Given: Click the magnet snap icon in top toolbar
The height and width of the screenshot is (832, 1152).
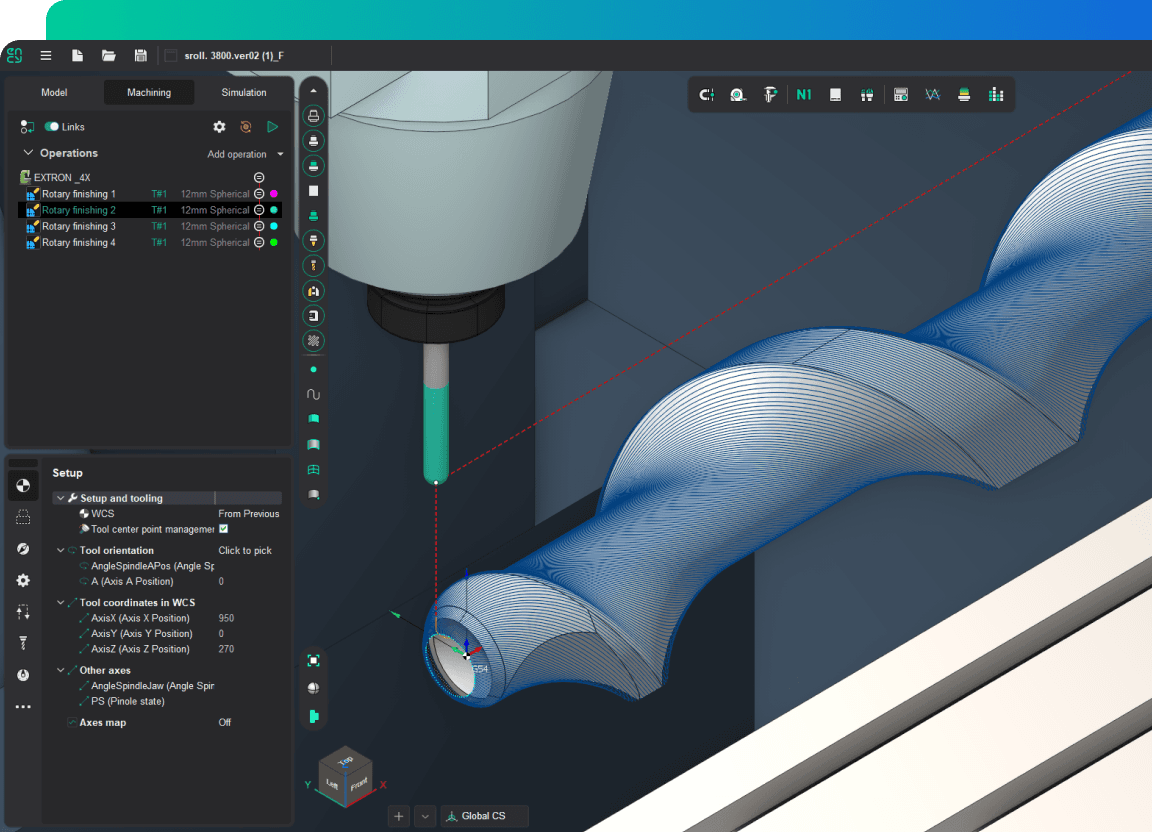Looking at the screenshot, I should click(x=707, y=94).
